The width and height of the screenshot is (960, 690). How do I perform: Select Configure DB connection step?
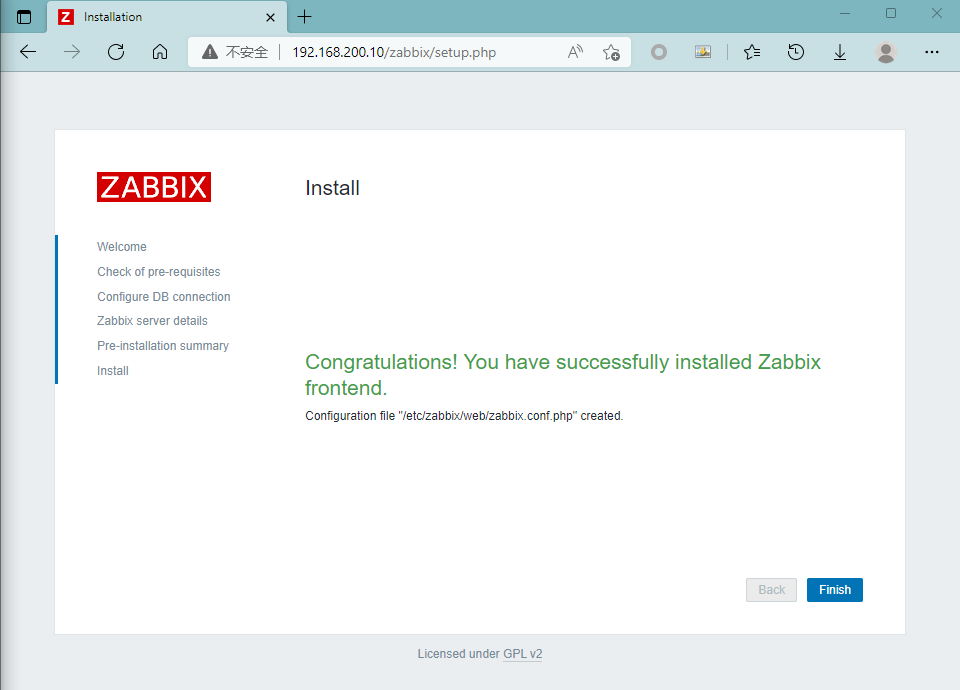click(163, 296)
